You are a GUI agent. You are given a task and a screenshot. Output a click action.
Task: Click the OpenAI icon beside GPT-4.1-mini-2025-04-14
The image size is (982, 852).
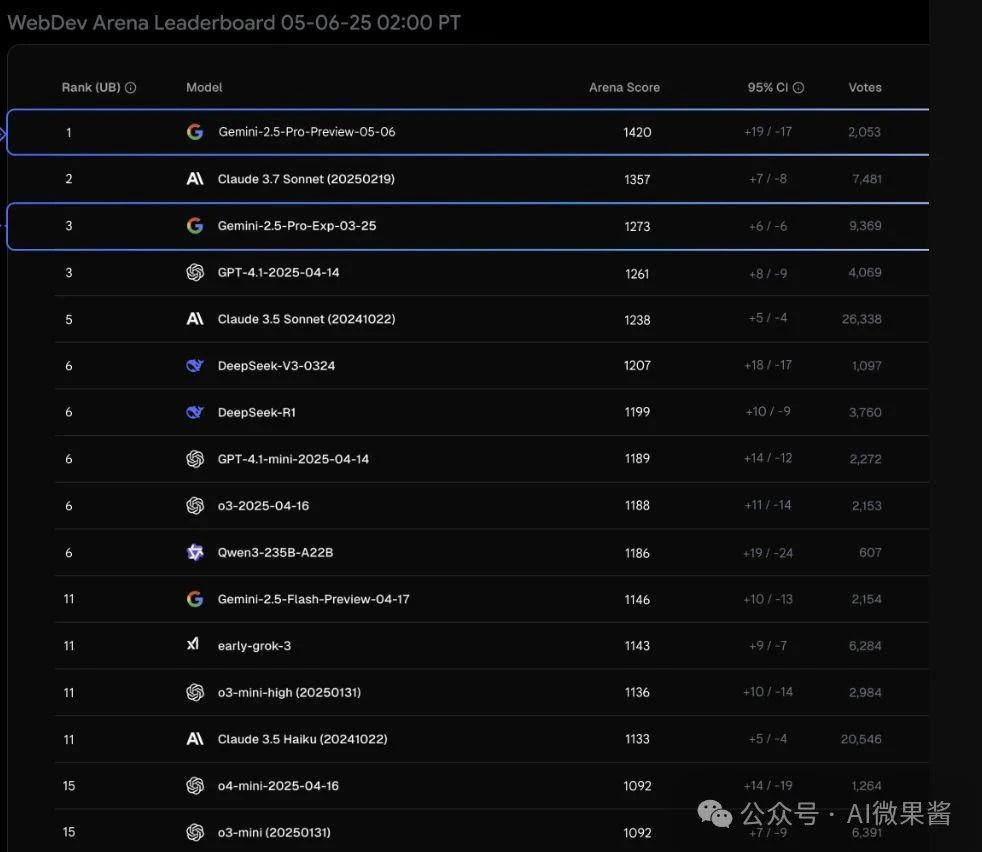[195, 459]
